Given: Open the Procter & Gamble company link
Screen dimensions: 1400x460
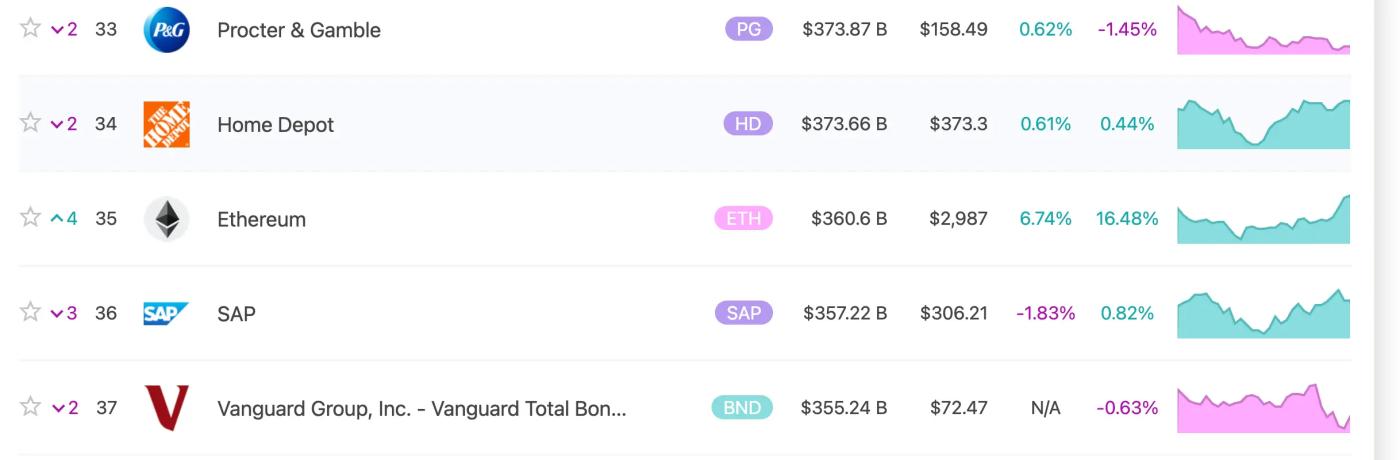Looking at the screenshot, I should point(298,30).
